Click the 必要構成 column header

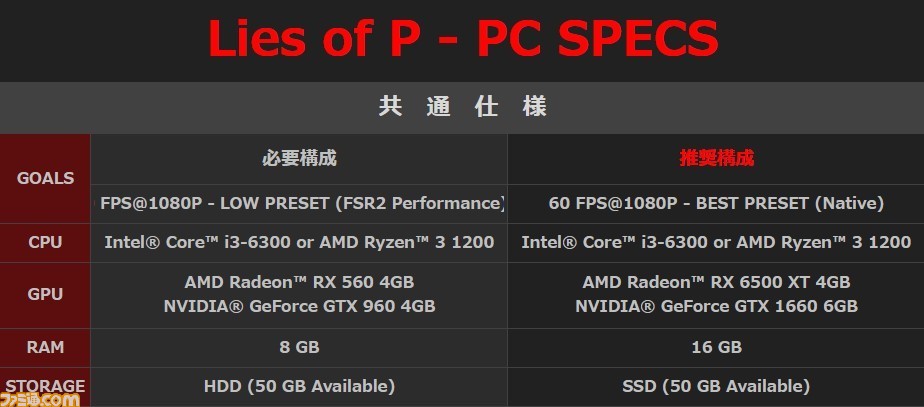(299, 159)
